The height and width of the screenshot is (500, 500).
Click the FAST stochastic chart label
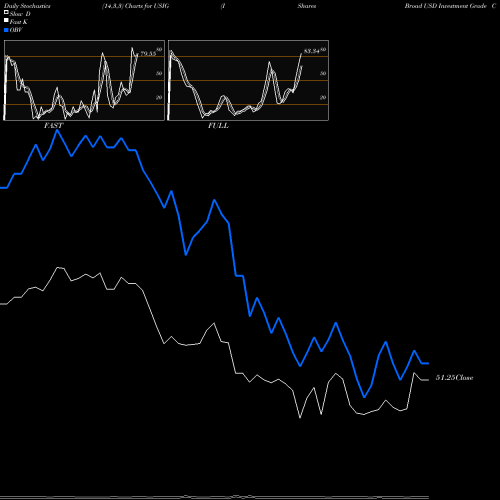(53, 126)
